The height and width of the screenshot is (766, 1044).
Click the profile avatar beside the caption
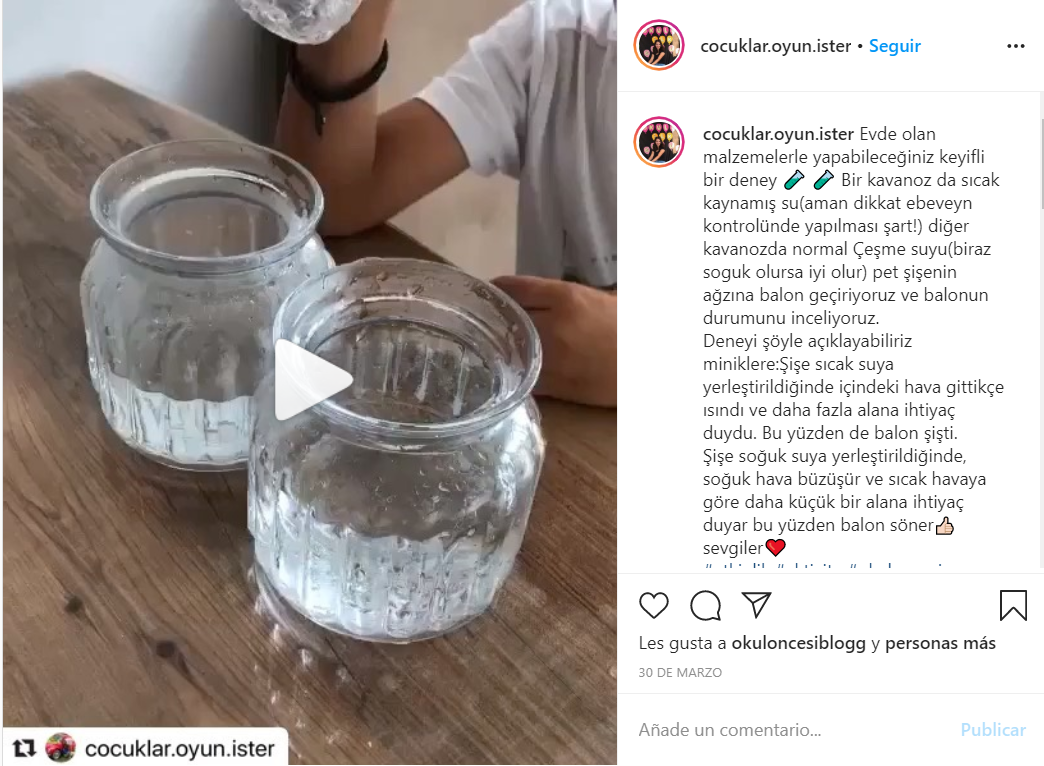click(x=658, y=142)
